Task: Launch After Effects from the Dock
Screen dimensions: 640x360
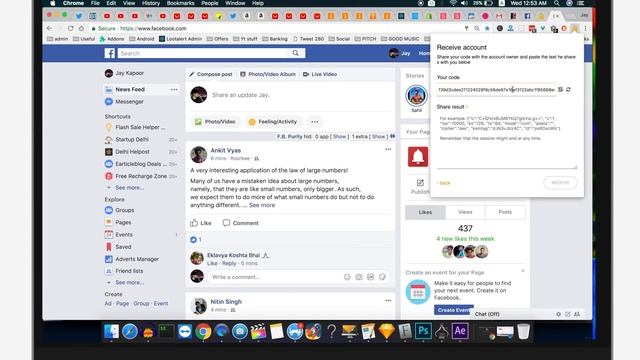Action: (460, 331)
